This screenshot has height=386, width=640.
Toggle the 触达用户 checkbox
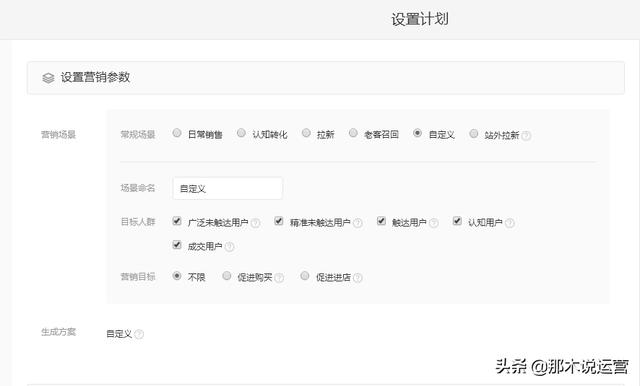coord(381,221)
